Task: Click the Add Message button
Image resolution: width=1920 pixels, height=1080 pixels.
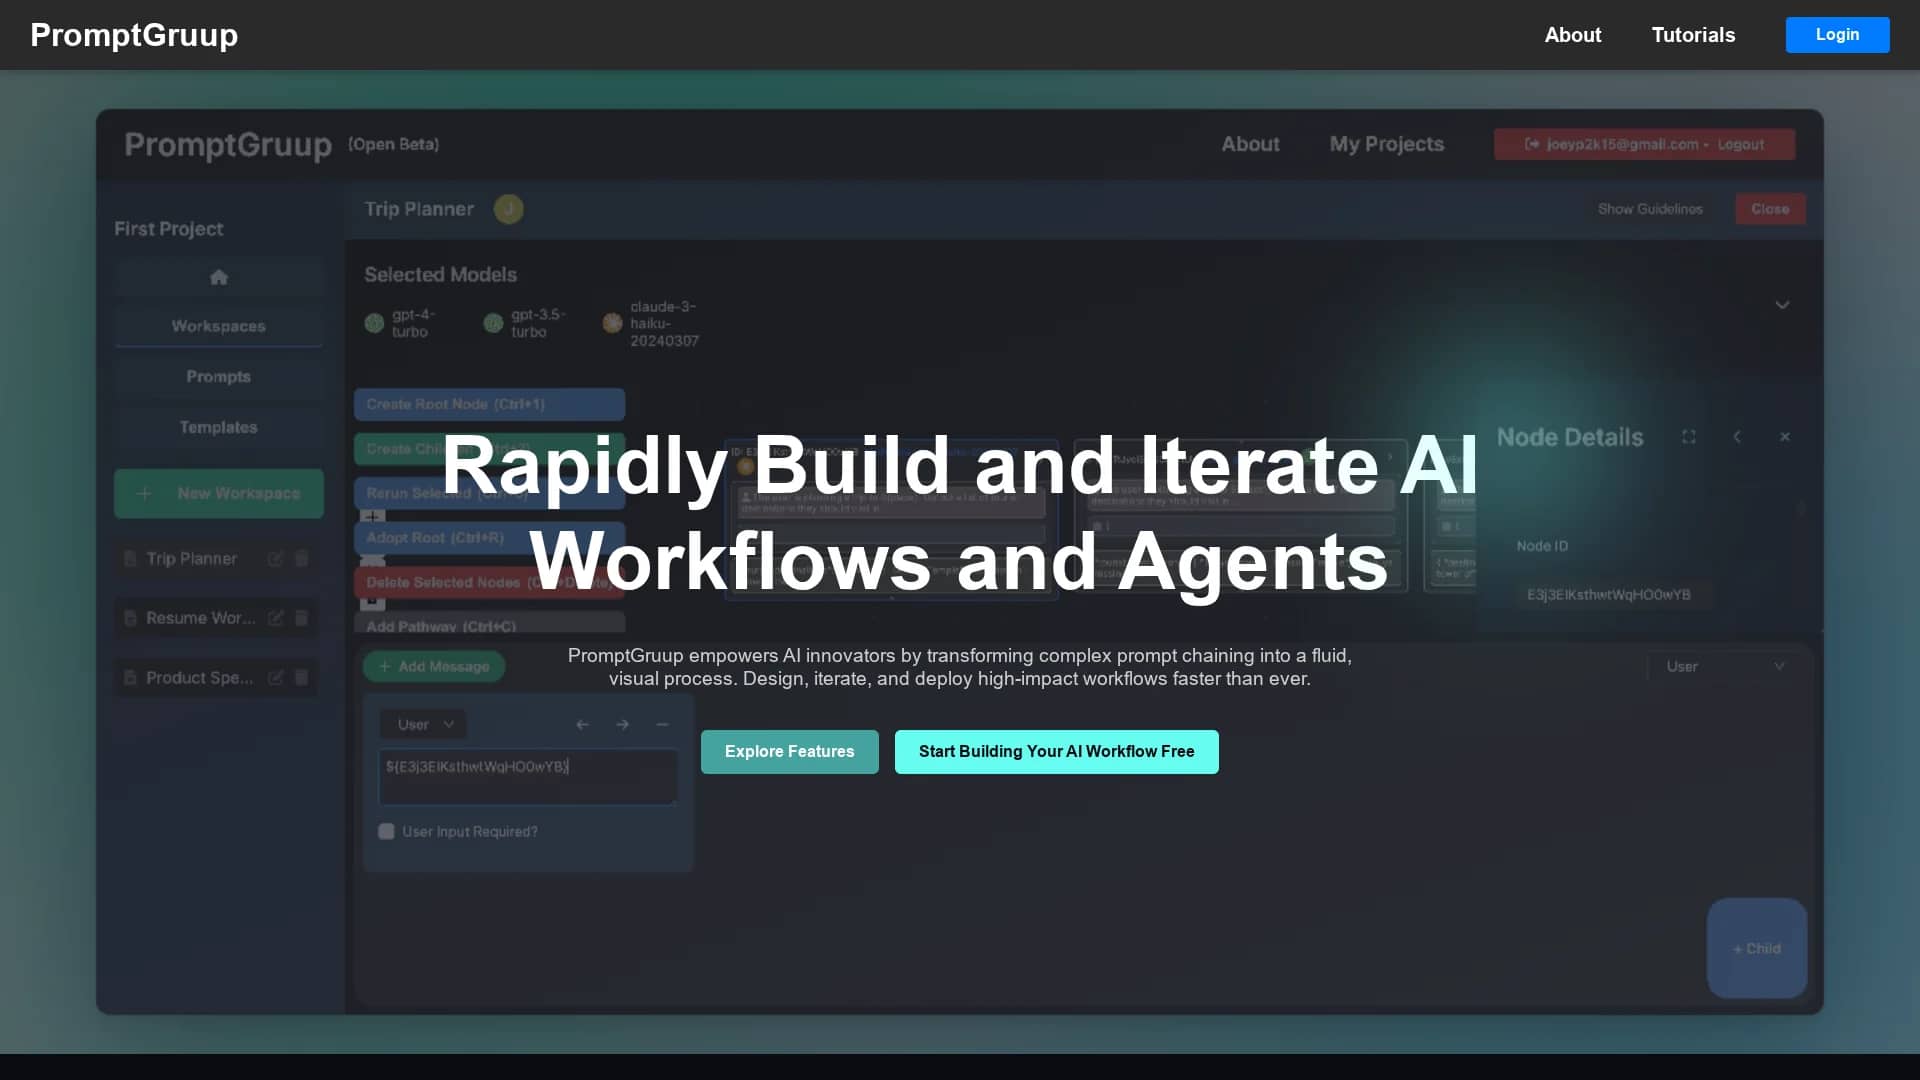Action: click(434, 666)
